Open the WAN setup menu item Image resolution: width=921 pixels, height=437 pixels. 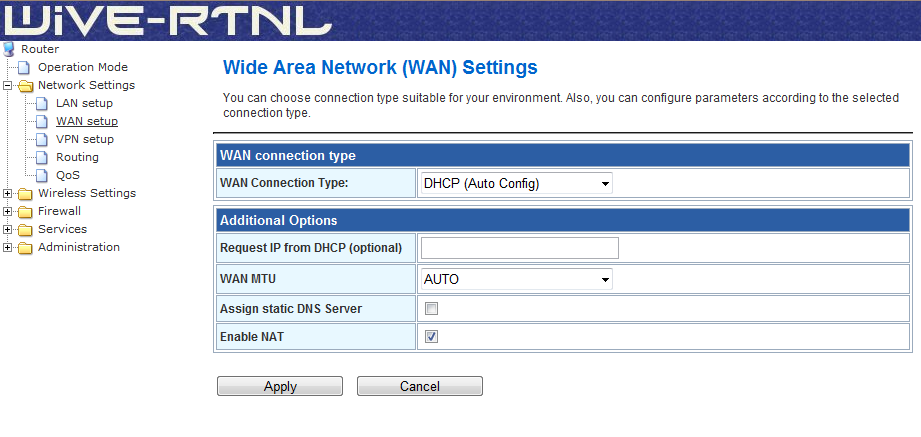(x=86, y=121)
